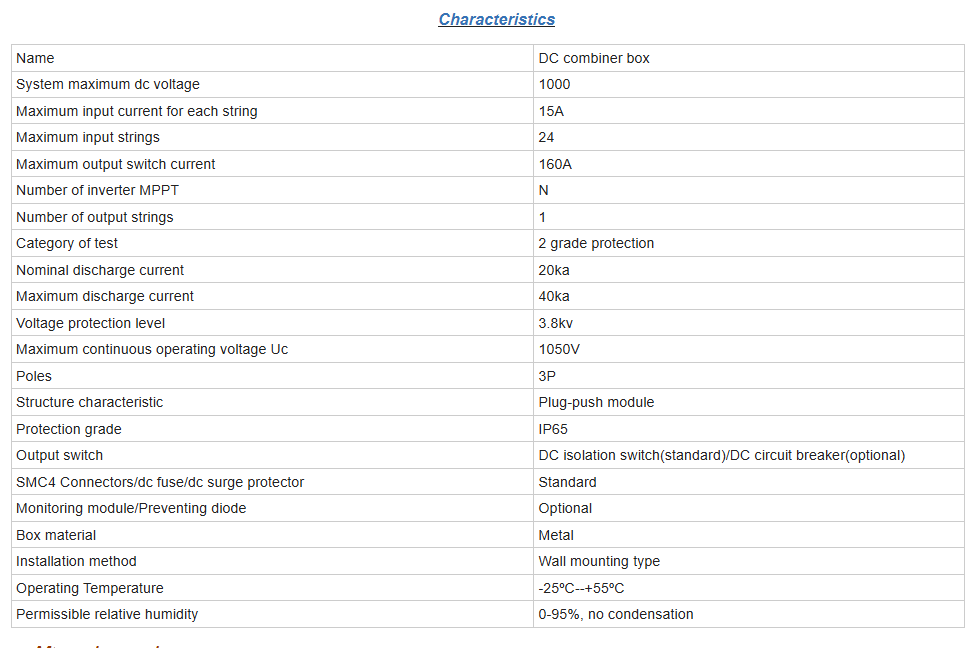Screen dimensions: 978x648
Task: Select the '40ka' maximum discharge value
Action: click(554, 296)
